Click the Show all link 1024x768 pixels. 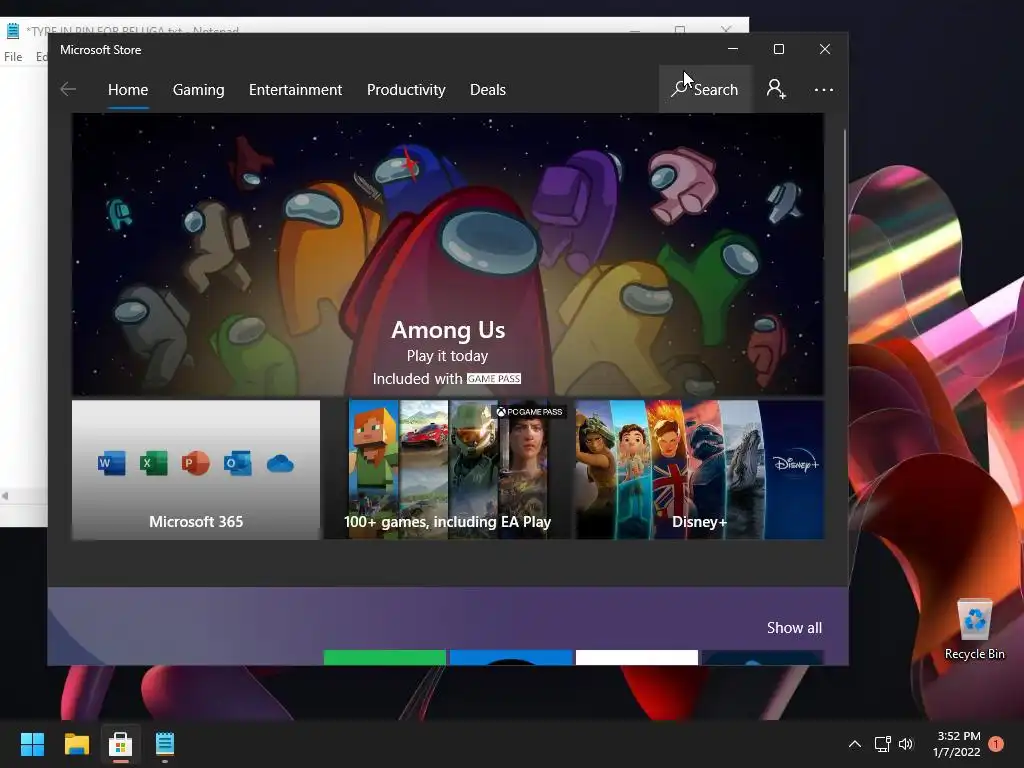[x=794, y=628]
